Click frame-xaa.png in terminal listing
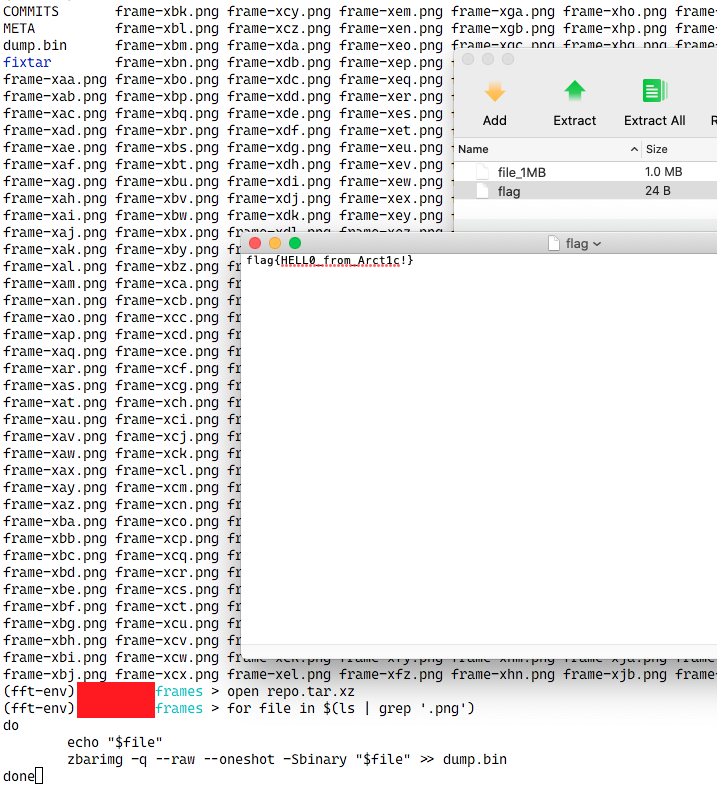The height and width of the screenshot is (790, 717). tap(55, 80)
